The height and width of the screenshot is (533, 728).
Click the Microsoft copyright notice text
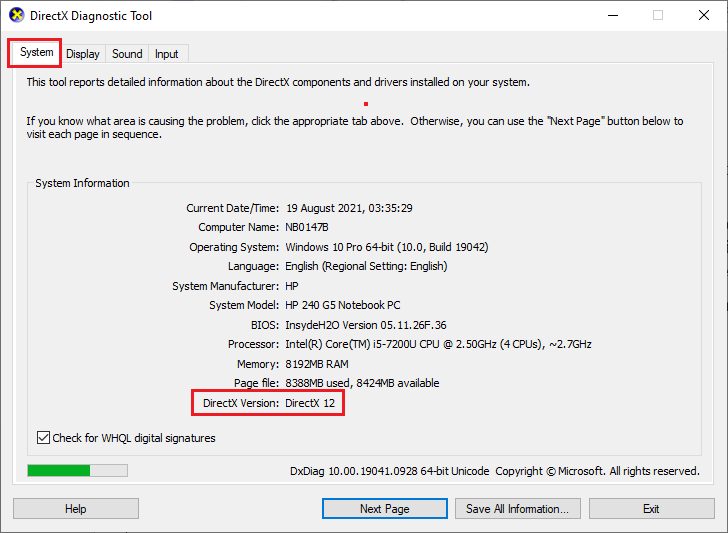pos(598,471)
